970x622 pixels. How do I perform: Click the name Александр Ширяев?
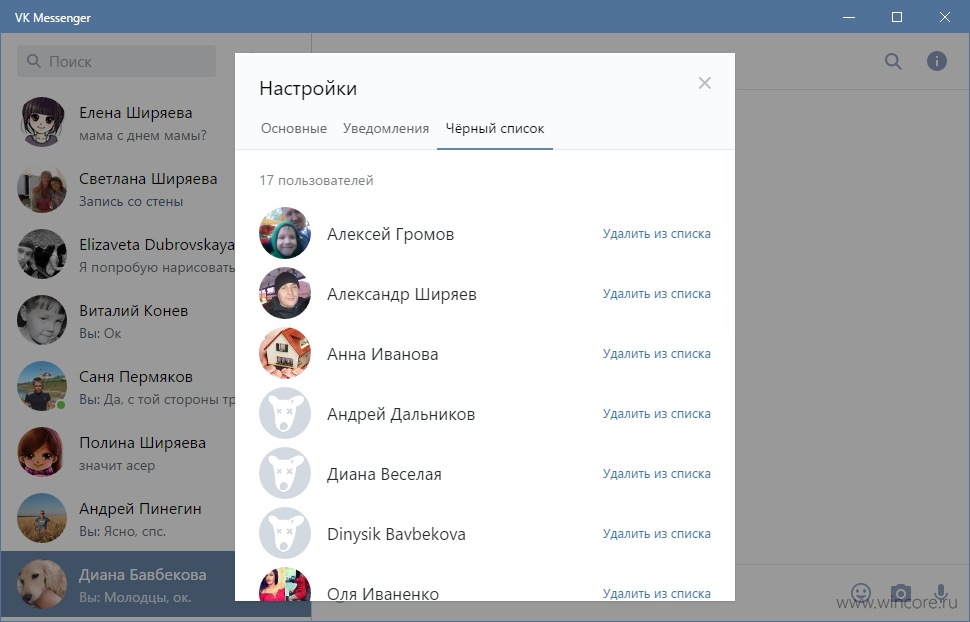point(401,295)
